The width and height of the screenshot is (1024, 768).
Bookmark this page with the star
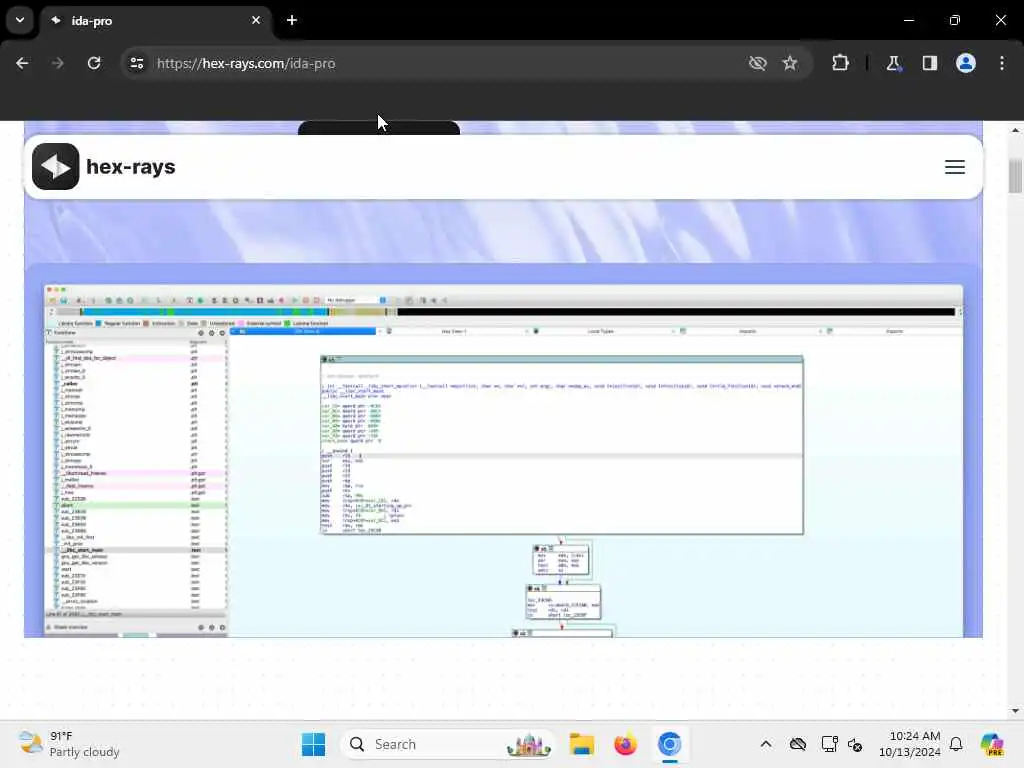click(790, 63)
